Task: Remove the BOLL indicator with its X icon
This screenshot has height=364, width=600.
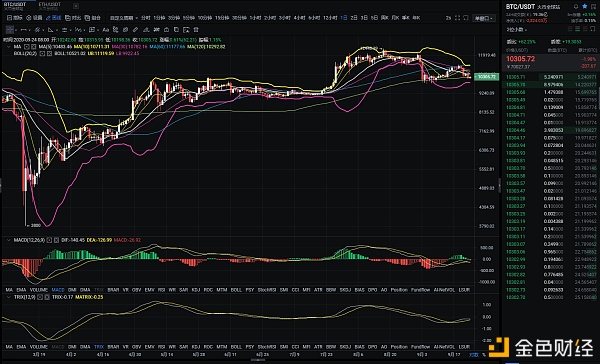Action: 49,54
